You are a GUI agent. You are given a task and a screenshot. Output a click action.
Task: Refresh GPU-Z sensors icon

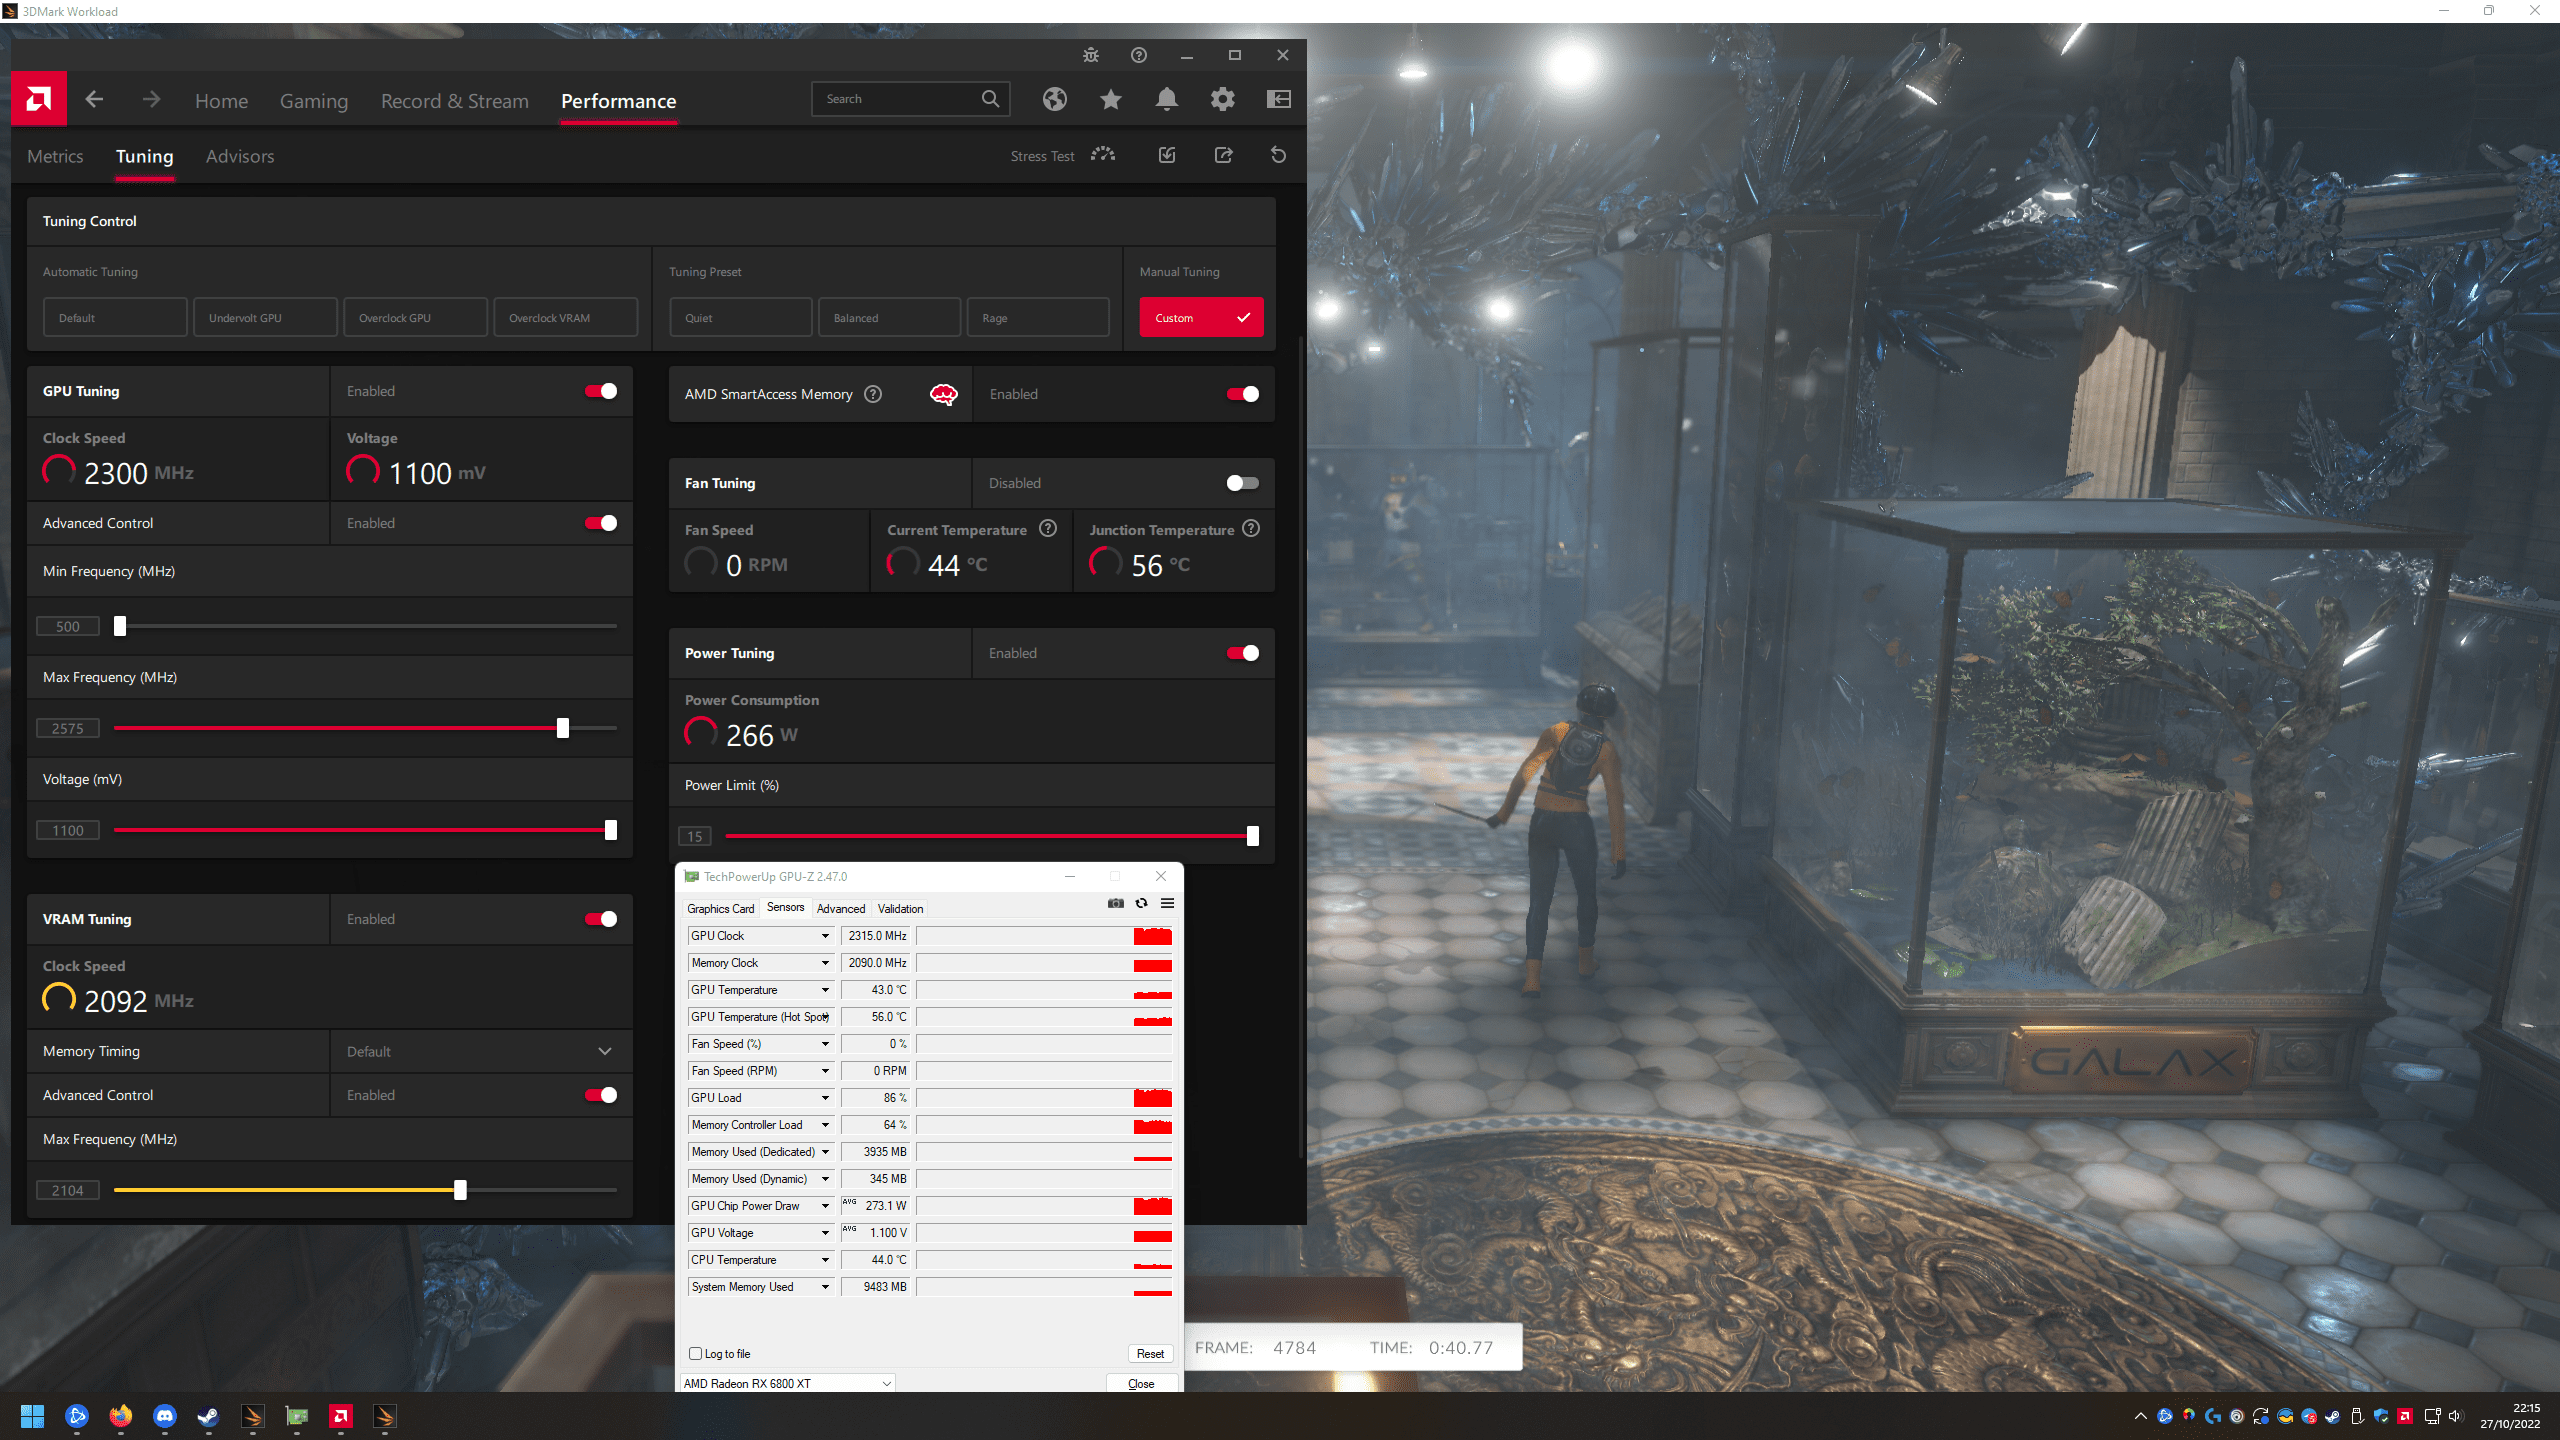[1141, 903]
